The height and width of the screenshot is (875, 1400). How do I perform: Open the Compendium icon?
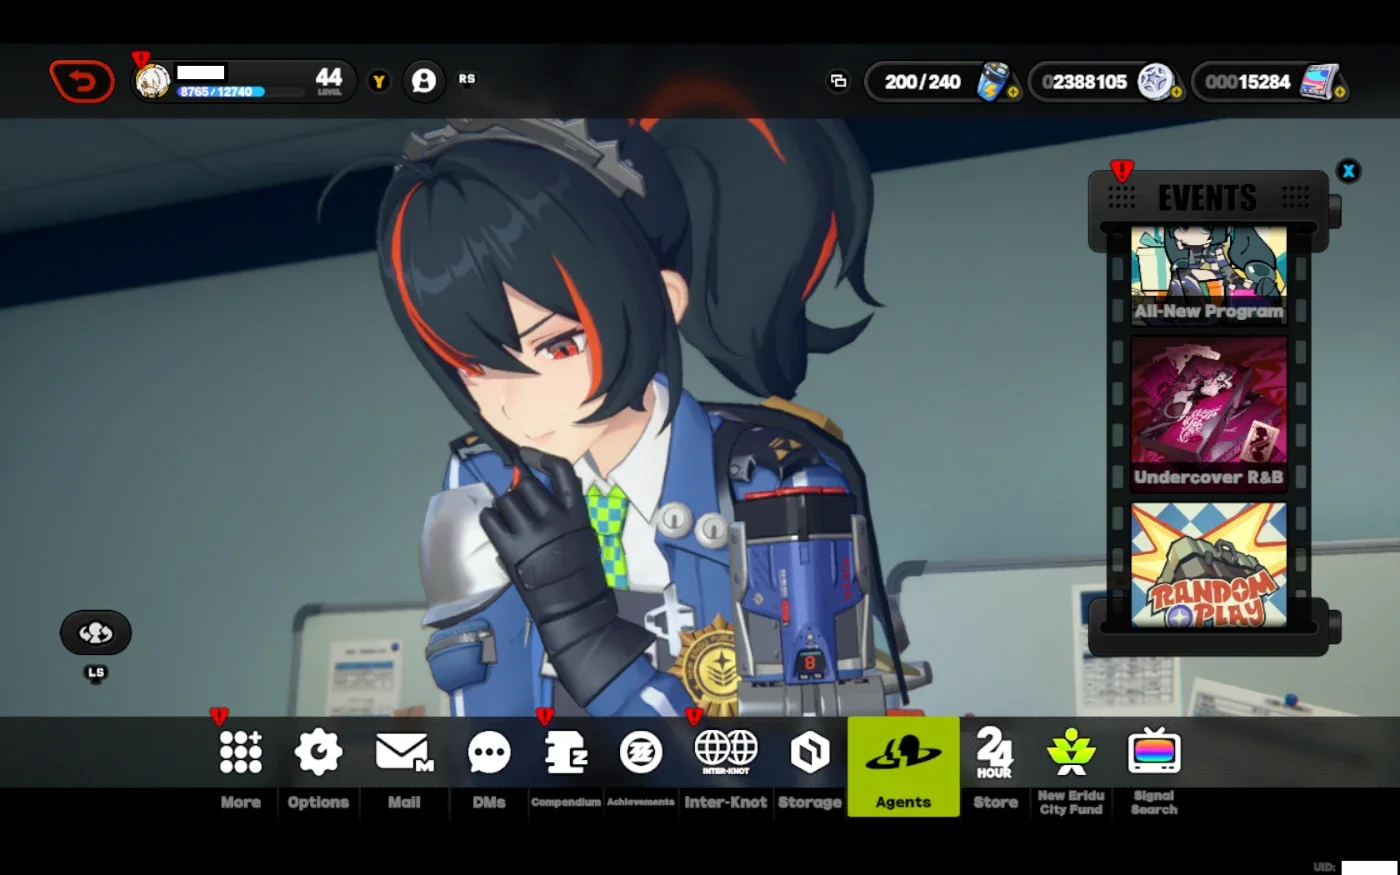(x=565, y=752)
